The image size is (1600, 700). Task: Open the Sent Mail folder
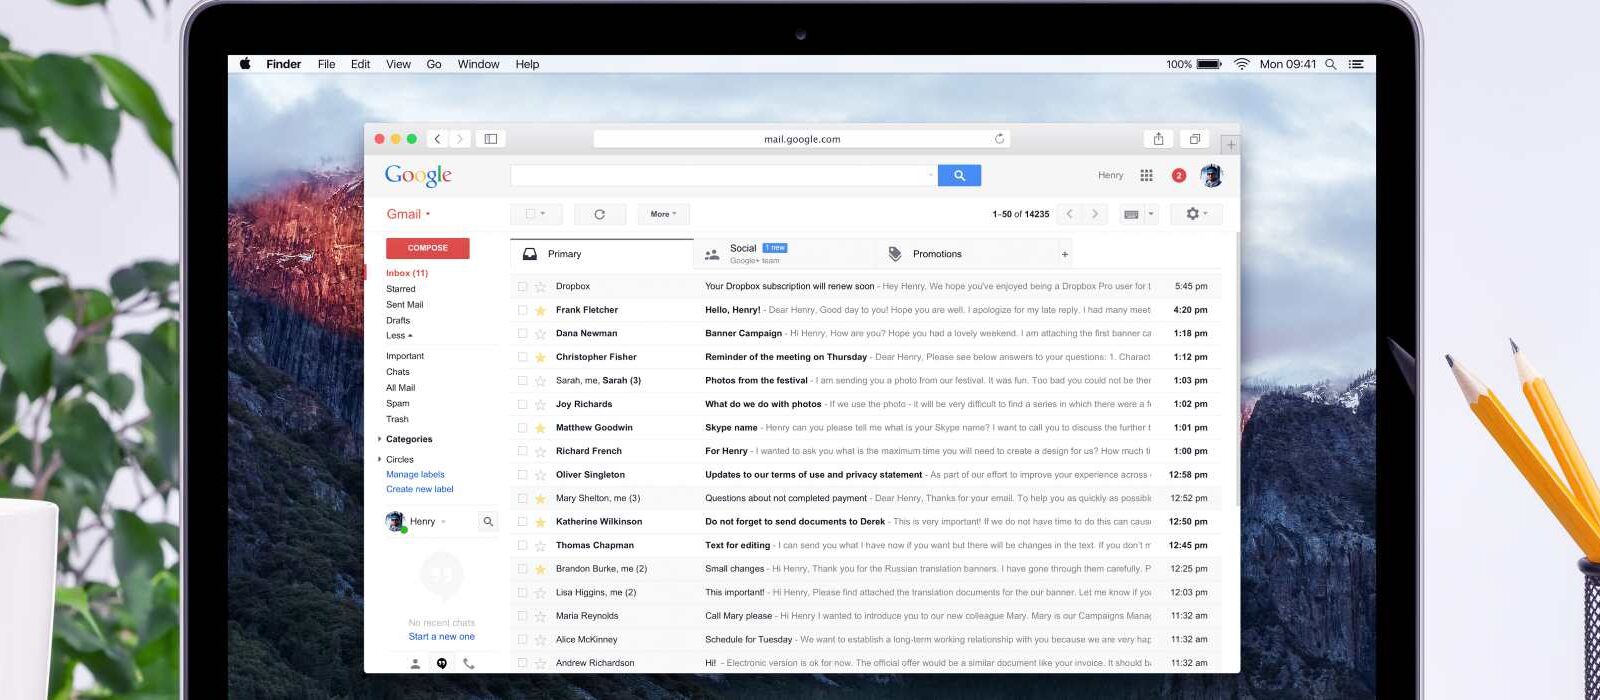405,305
